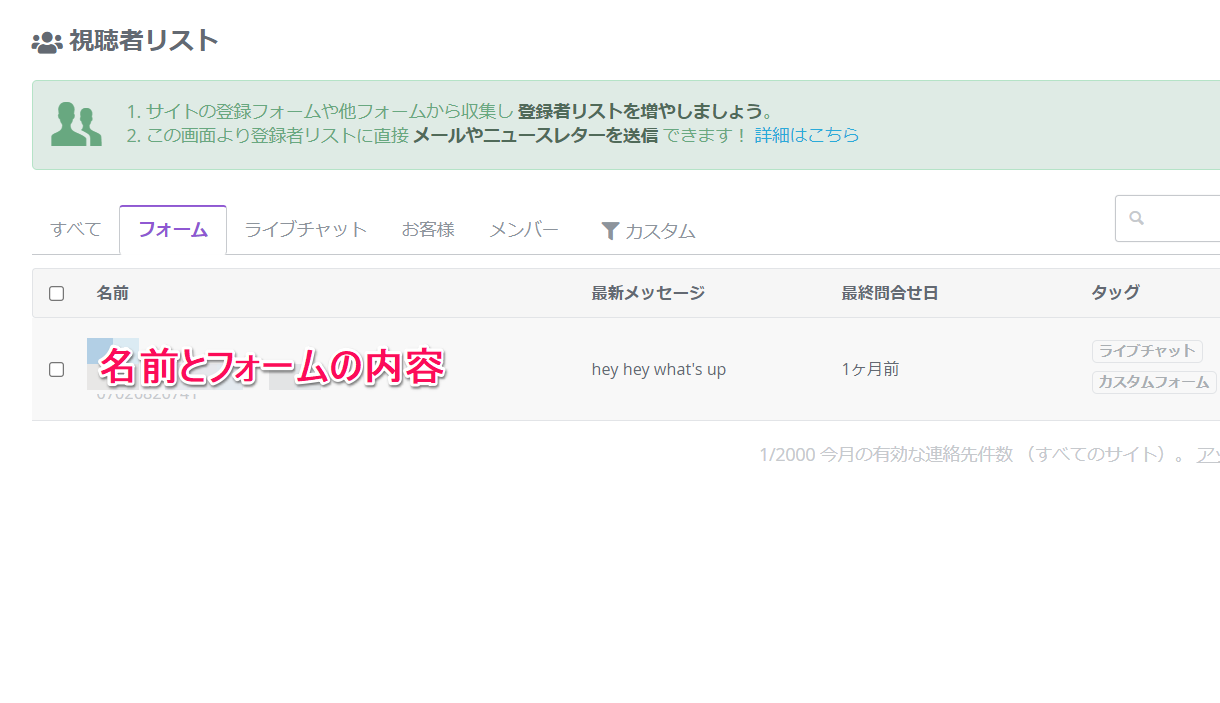Click the 最新メッセージ column header
1220x703 pixels.
point(648,293)
